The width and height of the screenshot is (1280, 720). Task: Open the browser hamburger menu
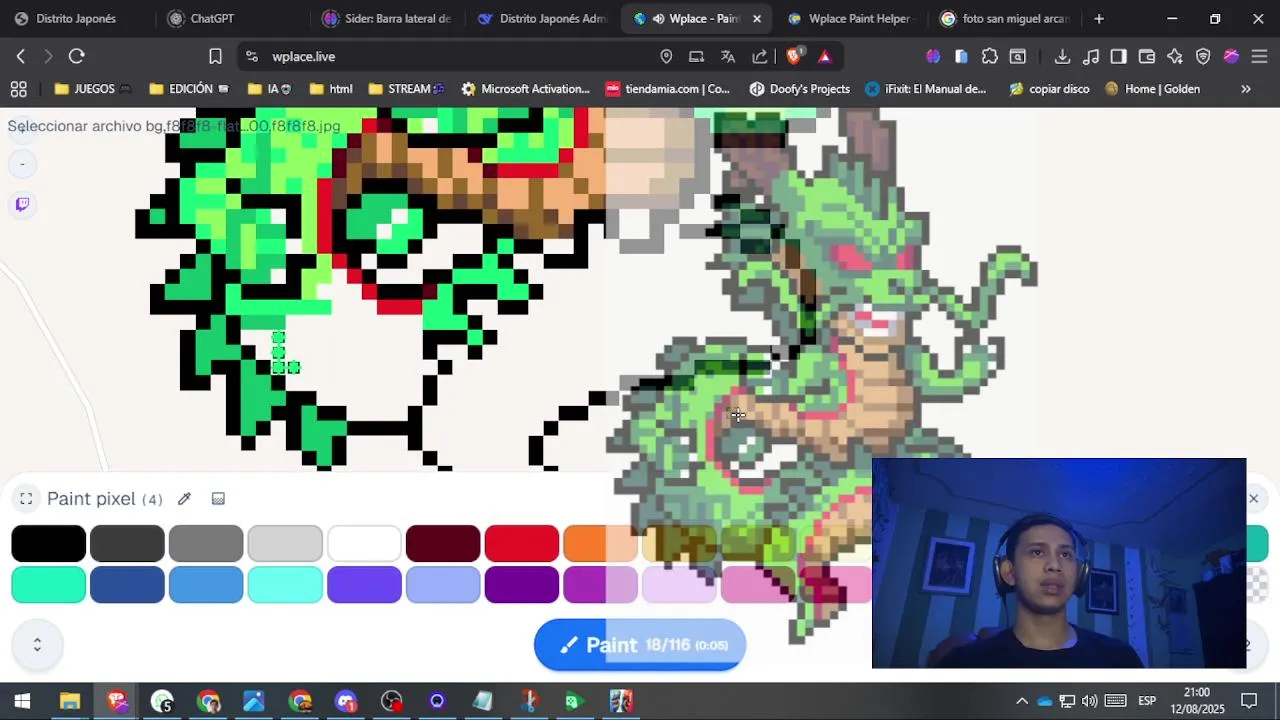[1259, 57]
